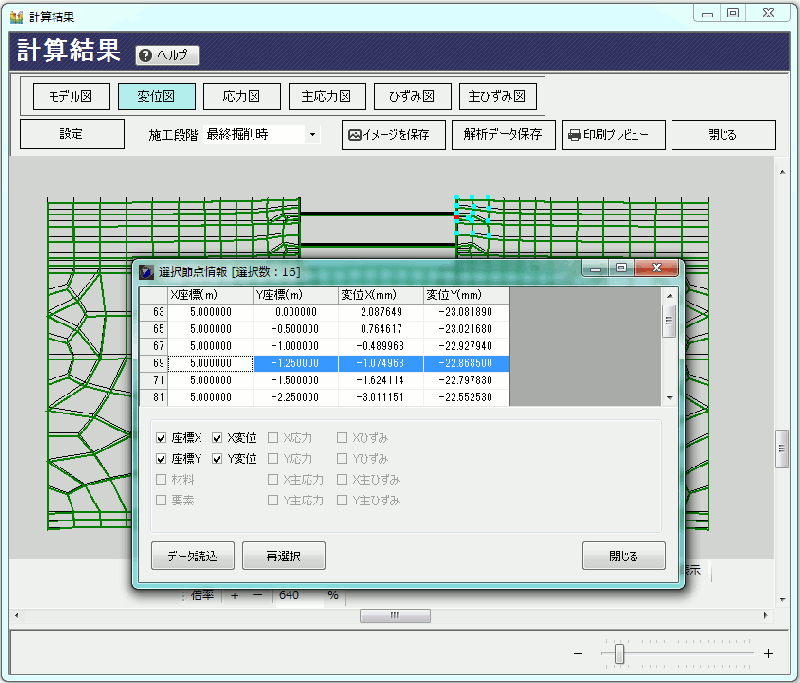Viewport: 800px width, 683px height.
Task: Toggle the 材料 checkbox
Action: tap(161, 479)
